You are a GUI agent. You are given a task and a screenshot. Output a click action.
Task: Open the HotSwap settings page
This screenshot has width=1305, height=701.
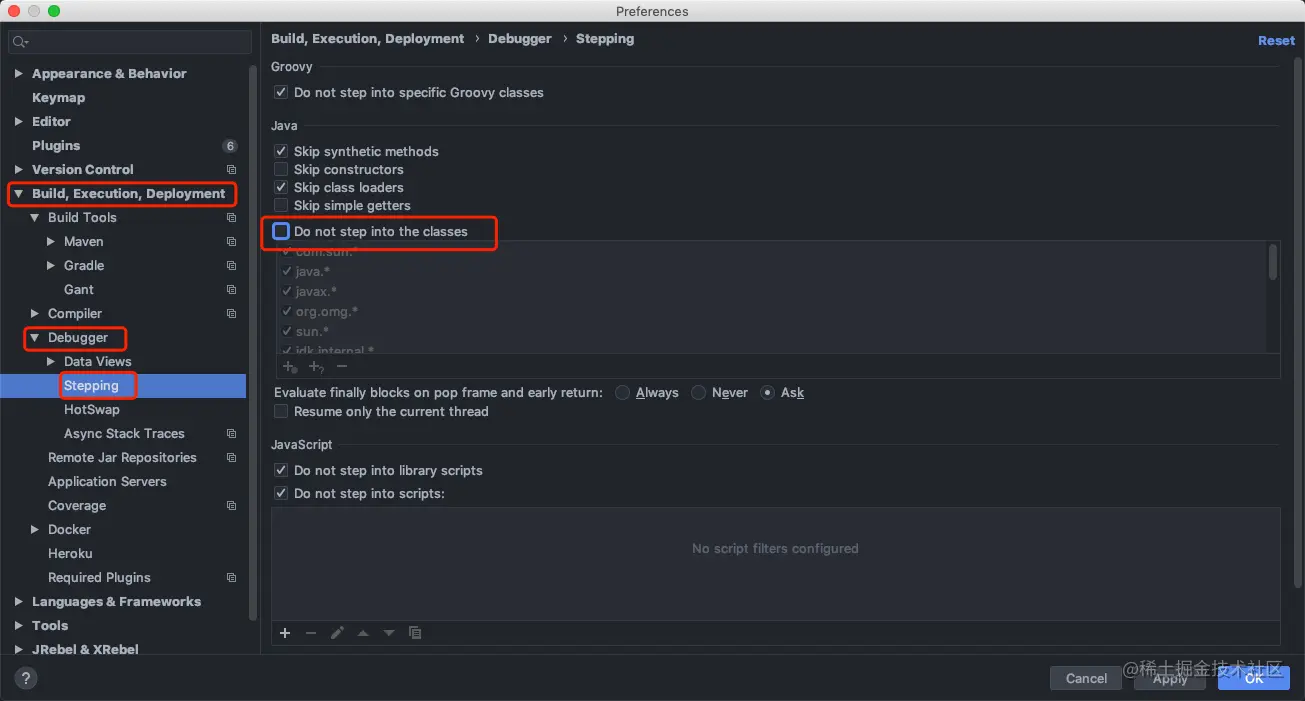[92, 410]
